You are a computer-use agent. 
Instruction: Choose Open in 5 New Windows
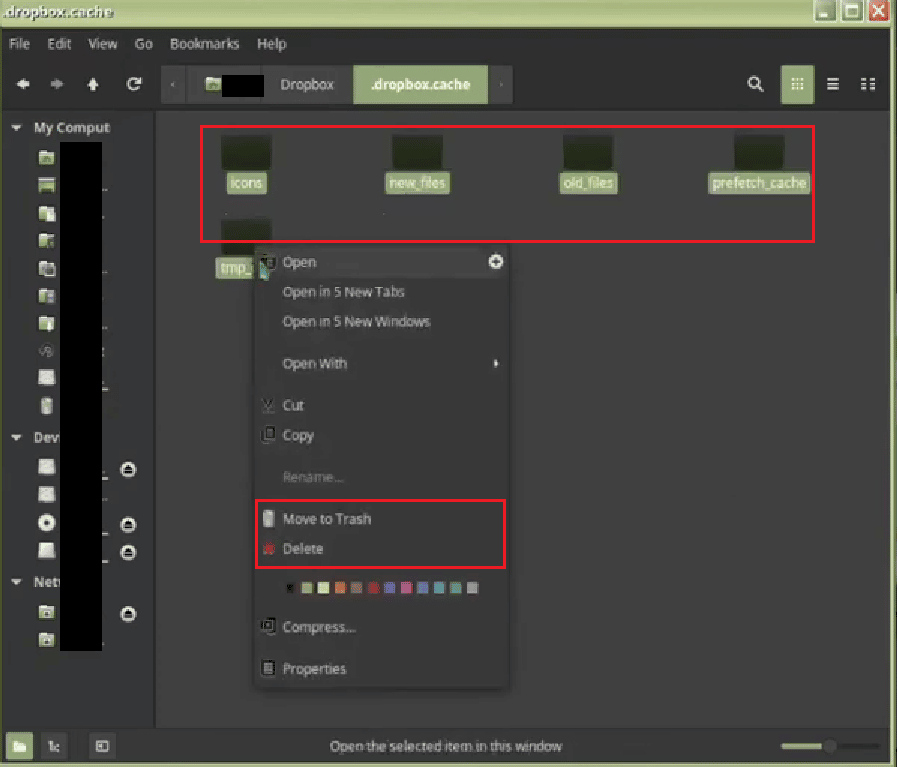pos(380,321)
